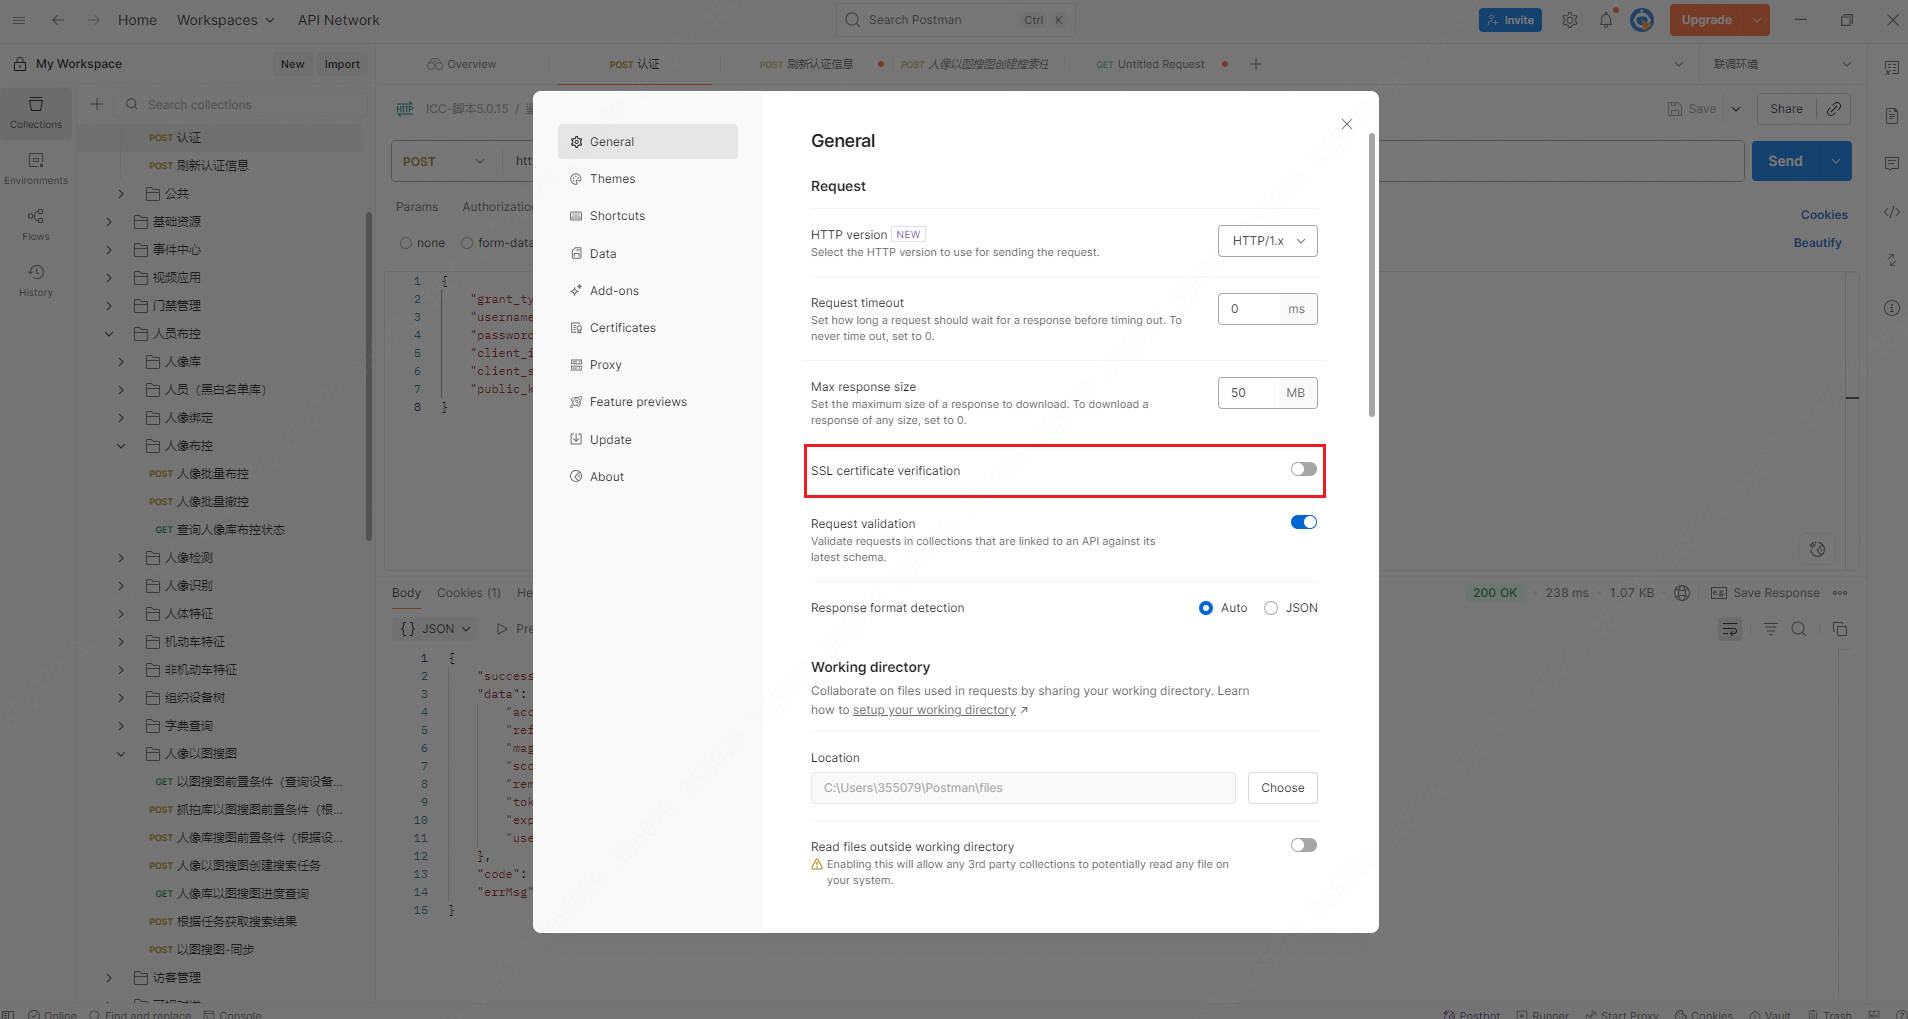The width and height of the screenshot is (1908, 1019).
Task: Select JSON response format radio button
Action: [1271, 608]
